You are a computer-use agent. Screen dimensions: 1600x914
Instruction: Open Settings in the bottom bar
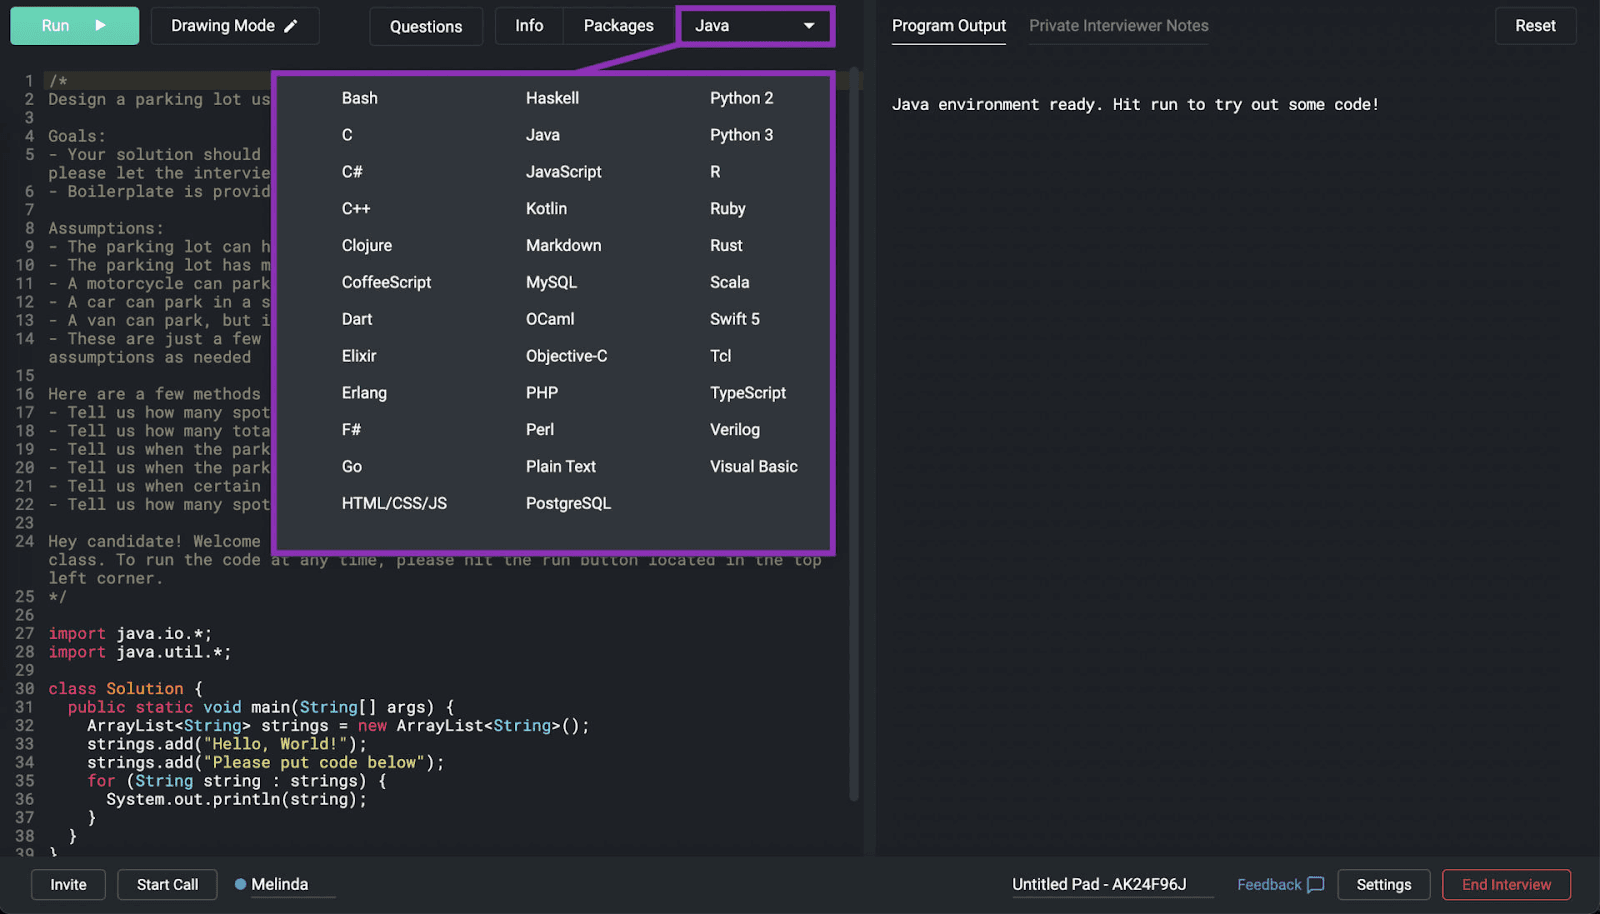click(1383, 885)
